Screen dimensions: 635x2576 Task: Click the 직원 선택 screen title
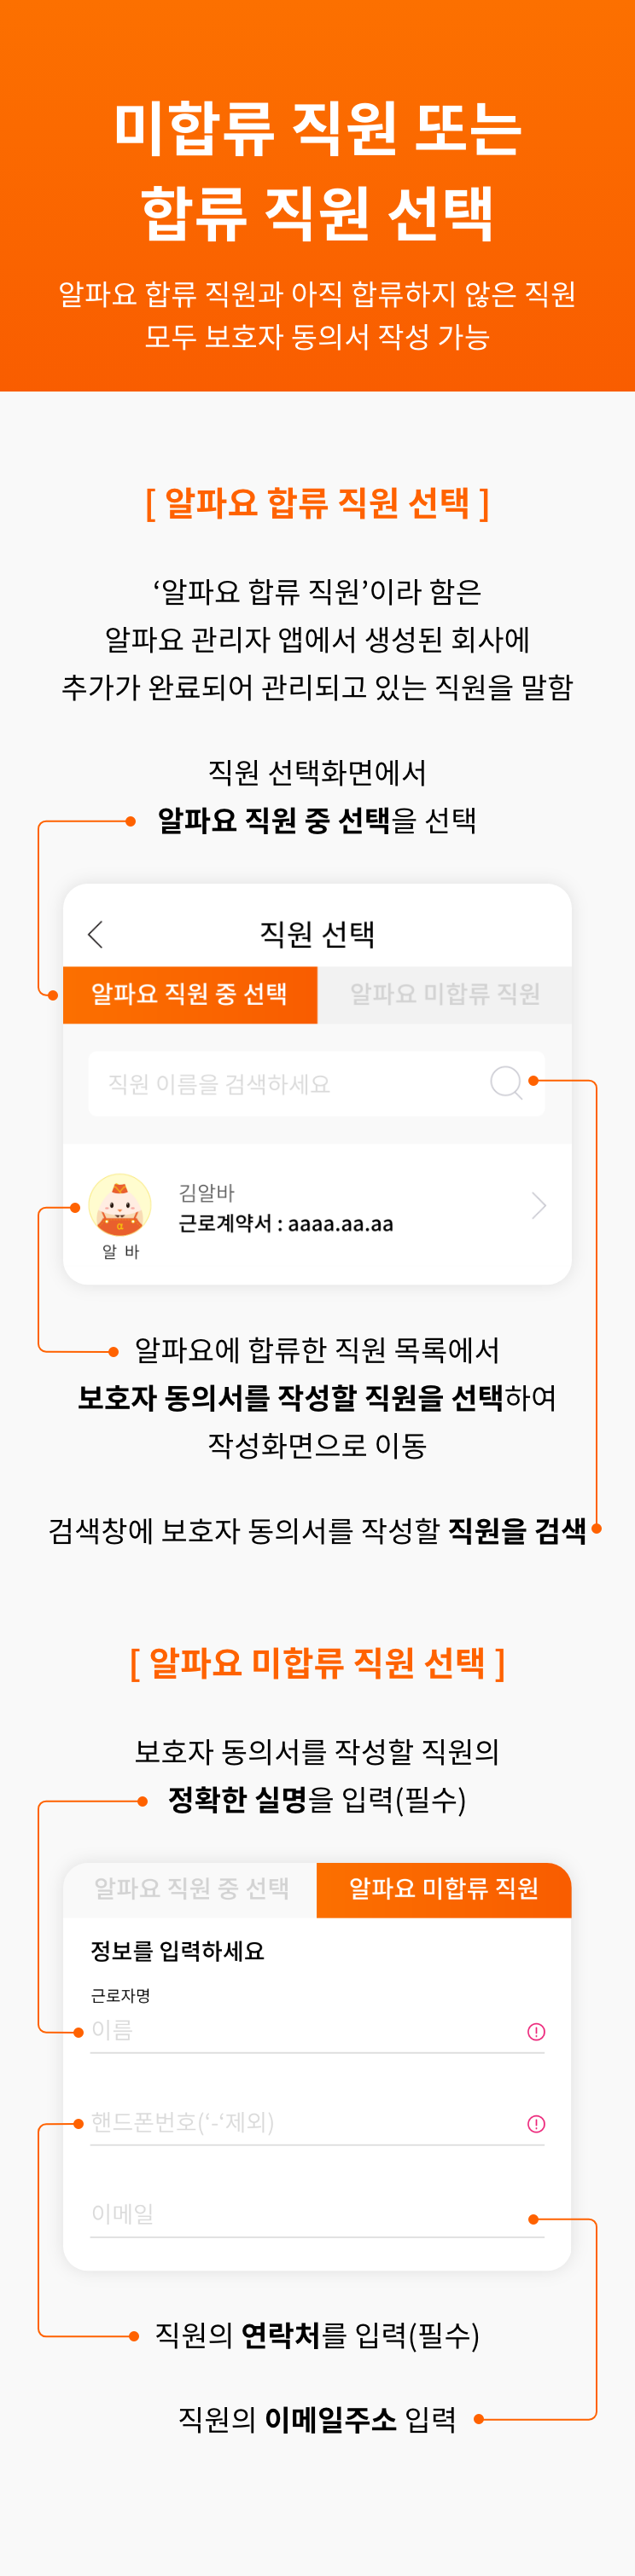(x=317, y=934)
